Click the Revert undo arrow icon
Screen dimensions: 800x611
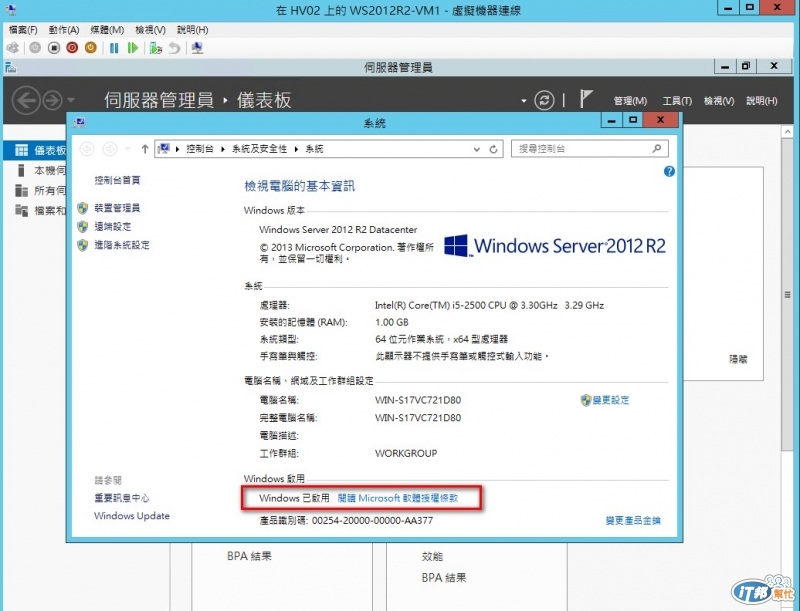tap(174, 48)
